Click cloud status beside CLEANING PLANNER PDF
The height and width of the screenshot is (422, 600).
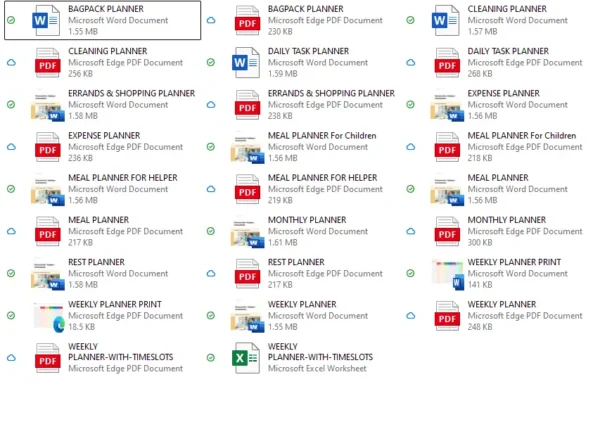[x=11, y=62]
